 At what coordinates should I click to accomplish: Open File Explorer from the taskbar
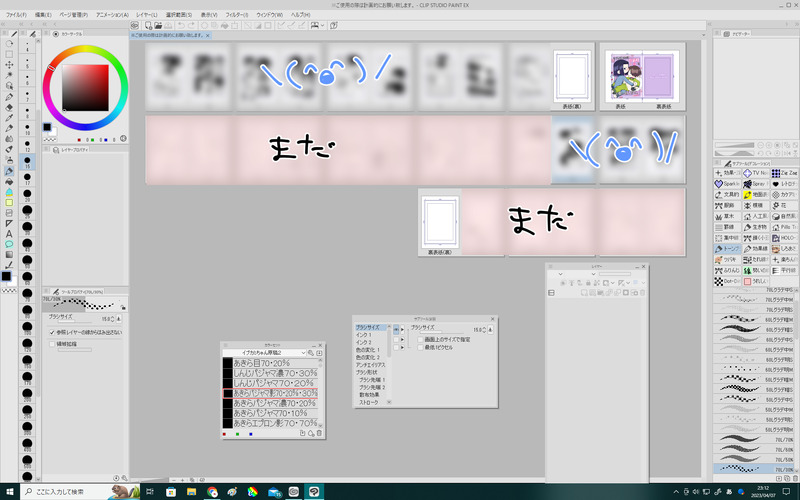tap(191, 492)
